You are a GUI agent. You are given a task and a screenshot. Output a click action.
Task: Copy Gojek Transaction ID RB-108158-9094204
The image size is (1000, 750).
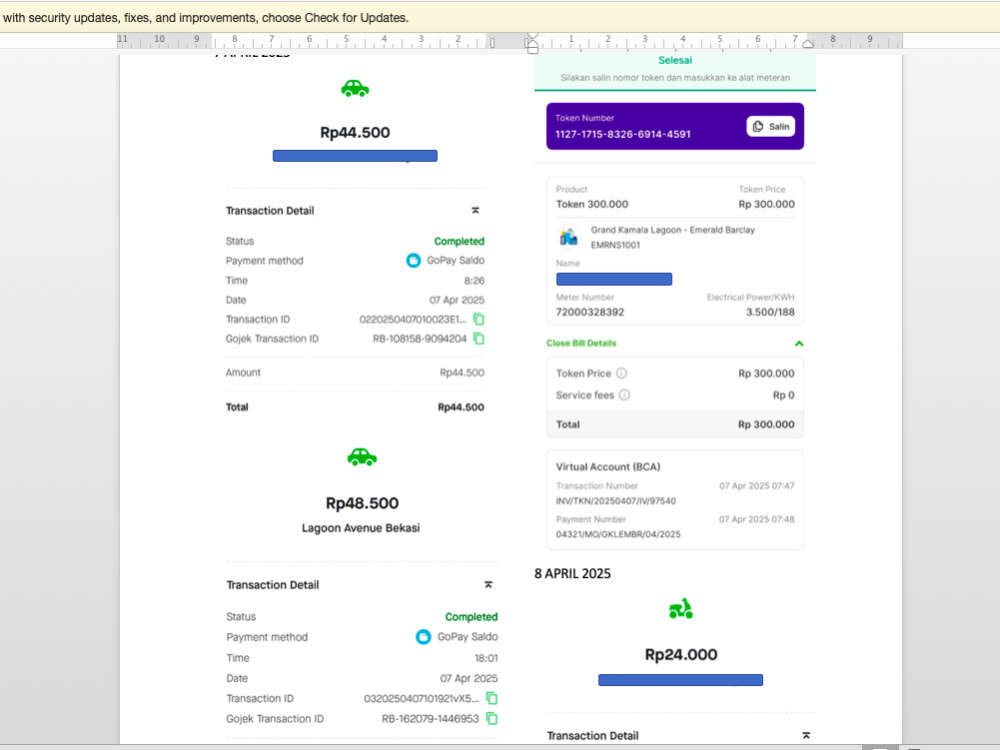tap(479, 339)
